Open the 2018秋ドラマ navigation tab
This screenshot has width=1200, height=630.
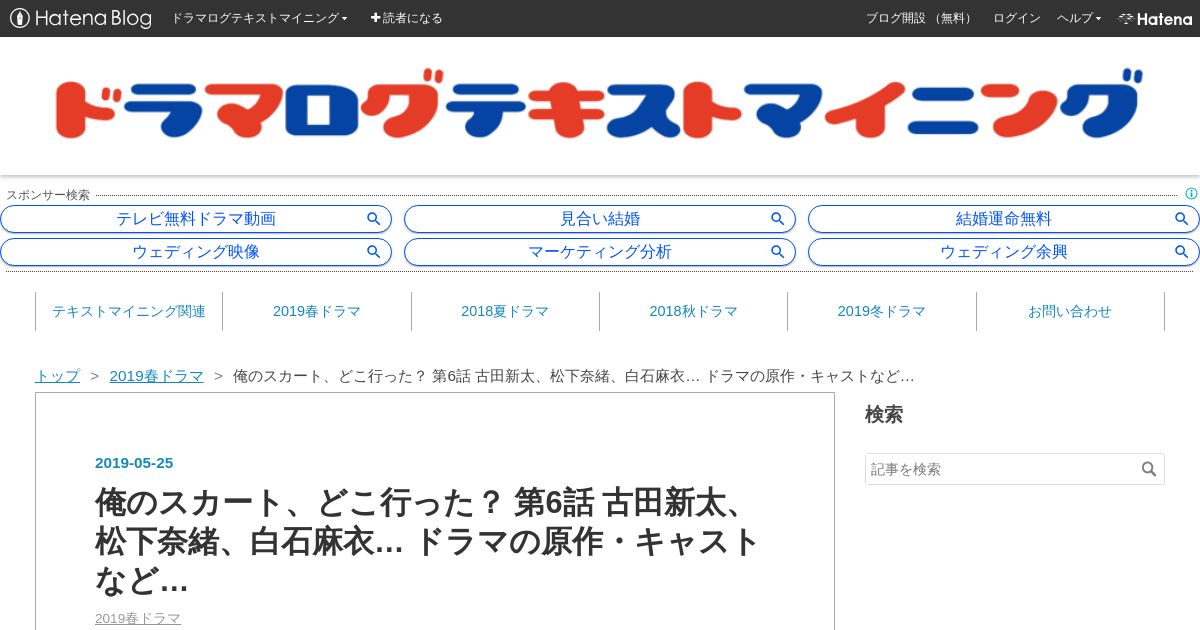[x=693, y=311]
